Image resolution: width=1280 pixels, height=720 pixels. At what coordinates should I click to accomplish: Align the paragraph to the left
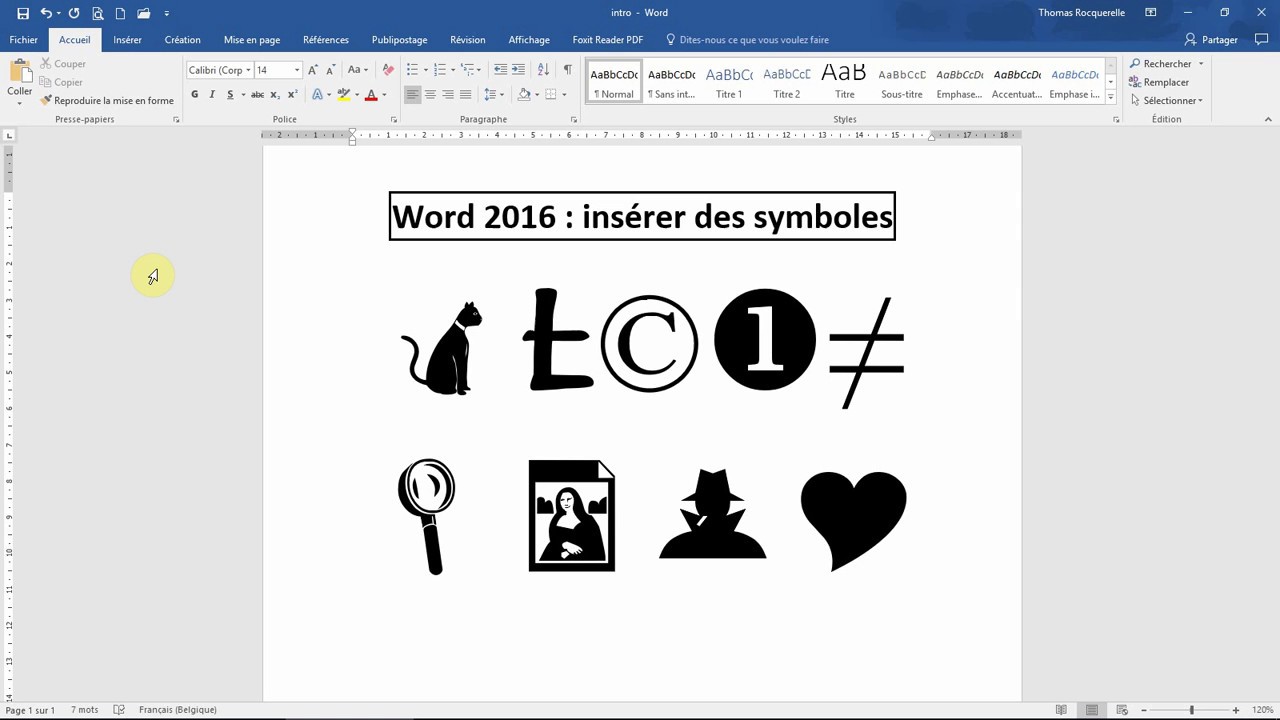412,95
